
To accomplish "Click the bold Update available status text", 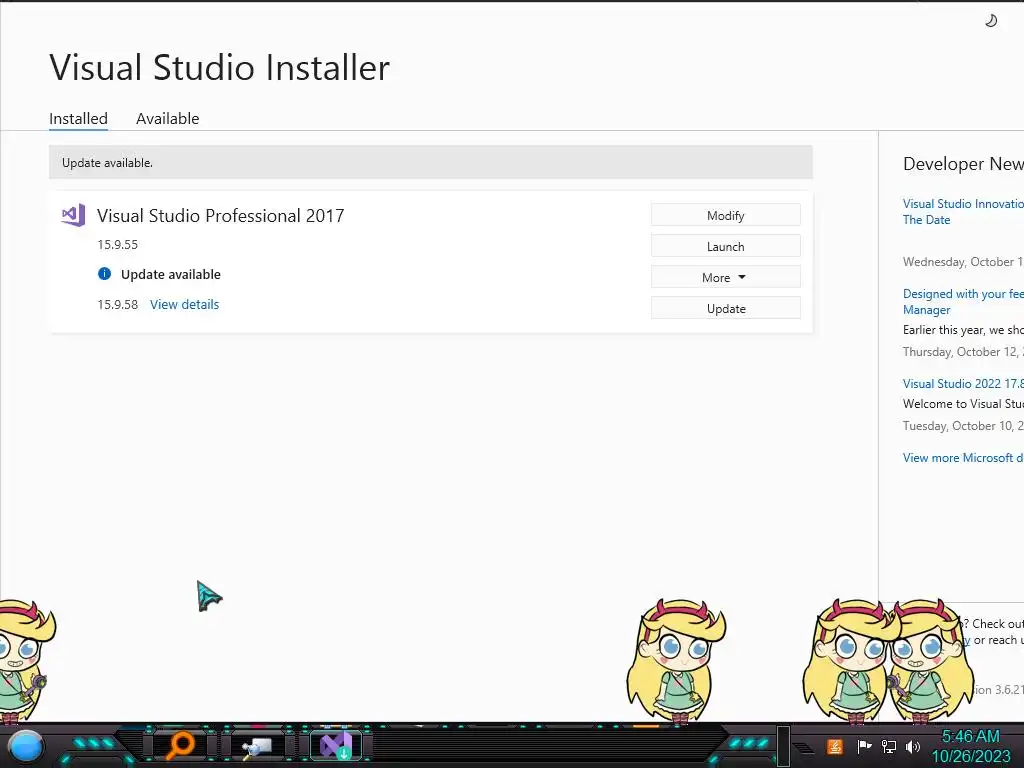I will pos(170,274).
